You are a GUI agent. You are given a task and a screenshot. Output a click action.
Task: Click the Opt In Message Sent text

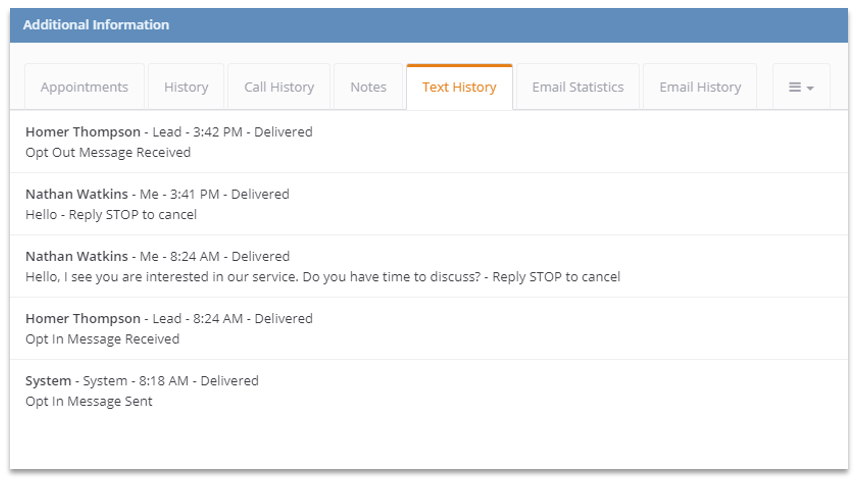[x=89, y=401]
